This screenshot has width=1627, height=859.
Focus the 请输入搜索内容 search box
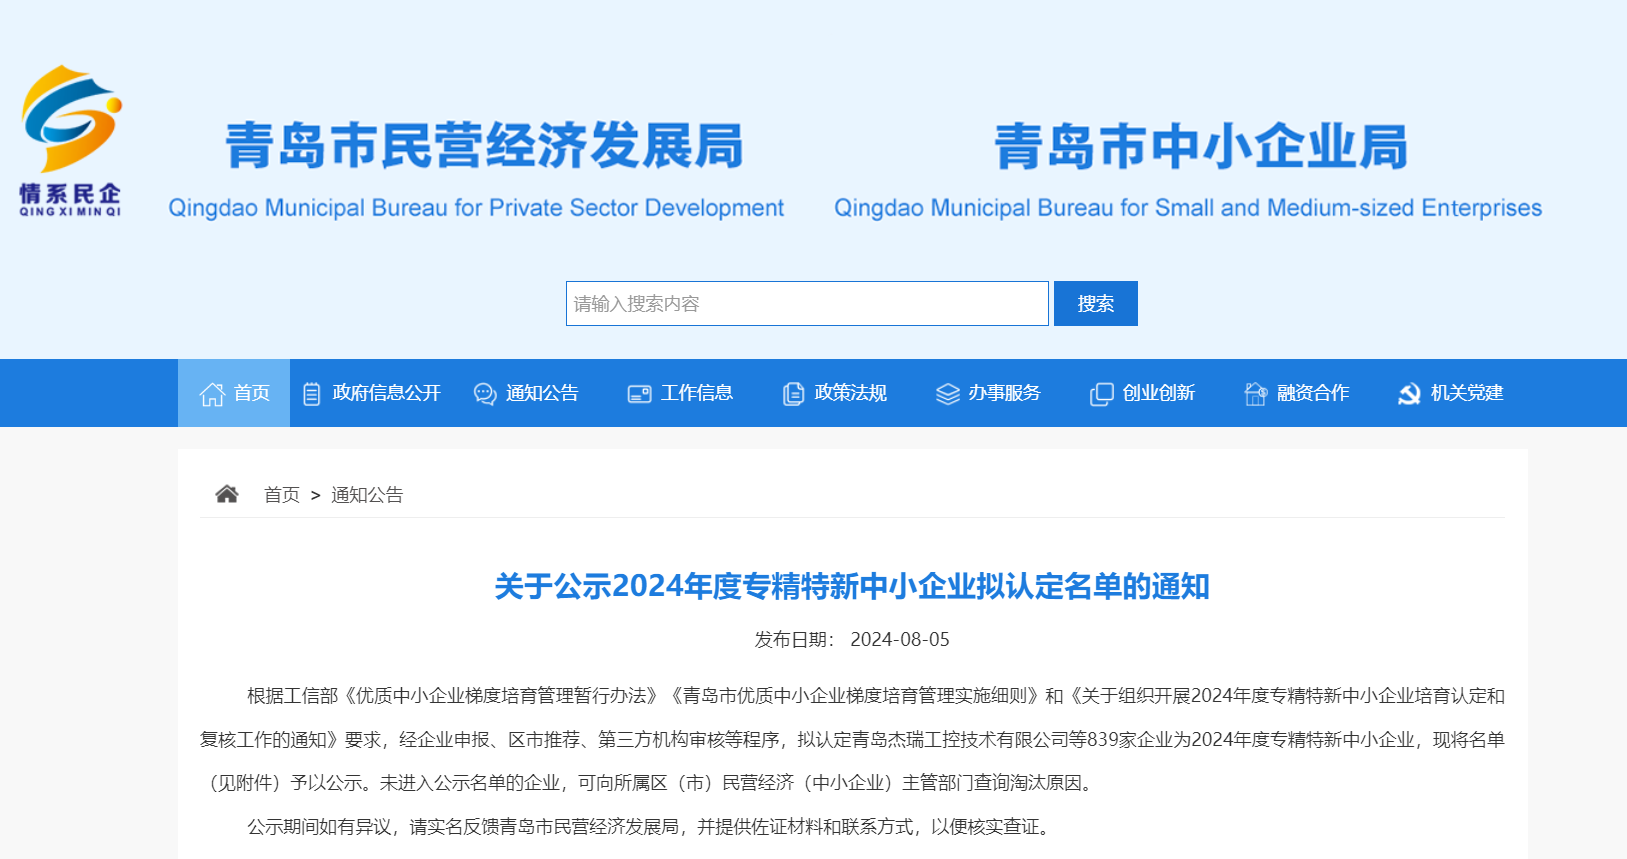point(807,304)
